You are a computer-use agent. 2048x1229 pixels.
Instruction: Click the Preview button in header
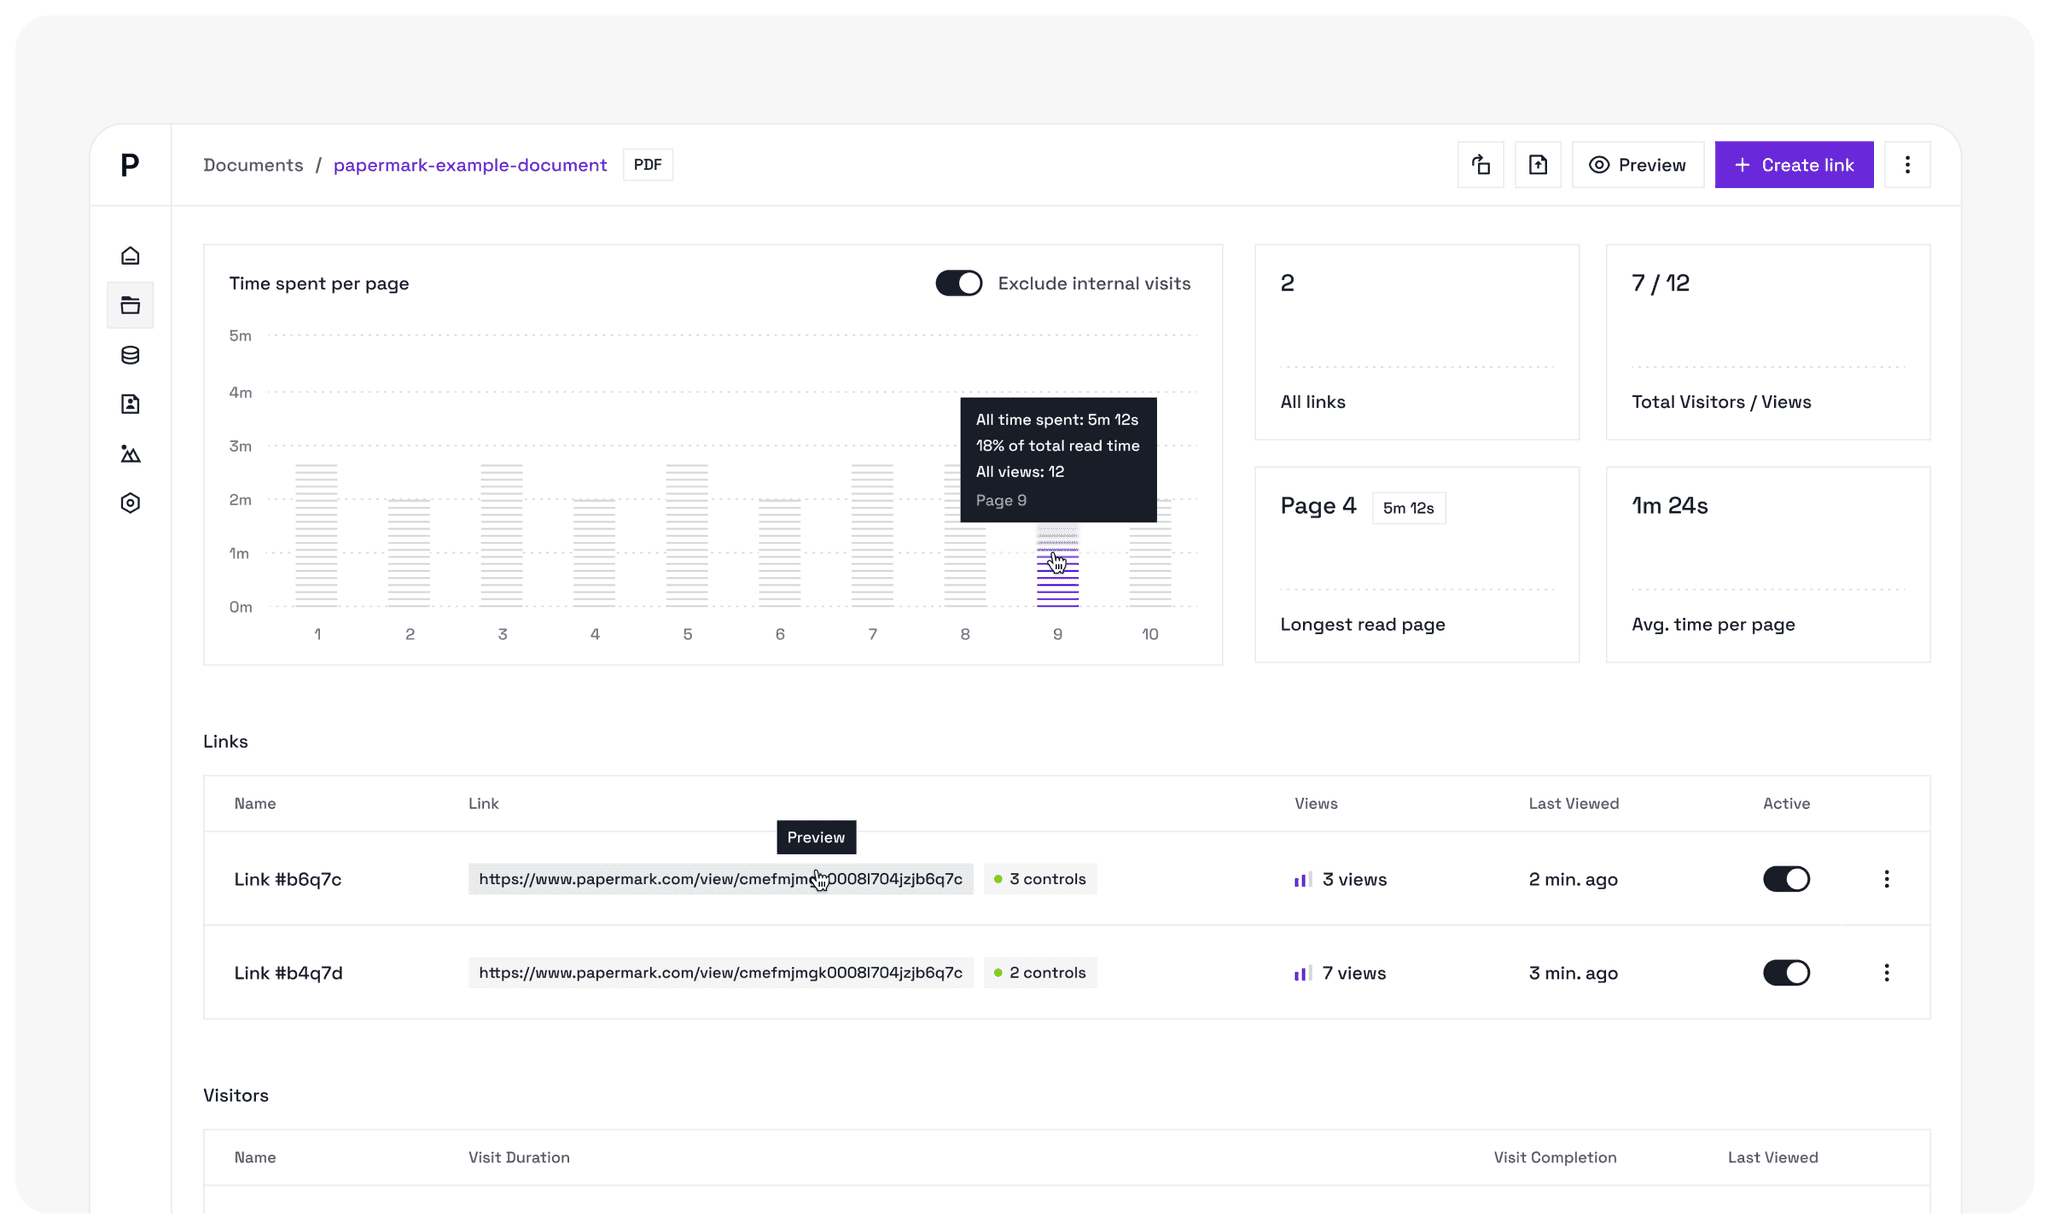(x=1637, y=165)
